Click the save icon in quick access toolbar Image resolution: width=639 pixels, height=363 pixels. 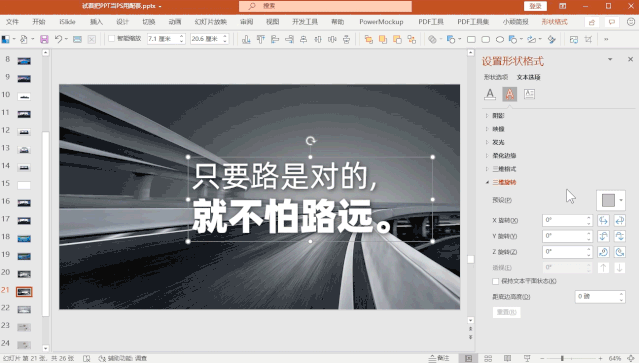coord(44,39)
